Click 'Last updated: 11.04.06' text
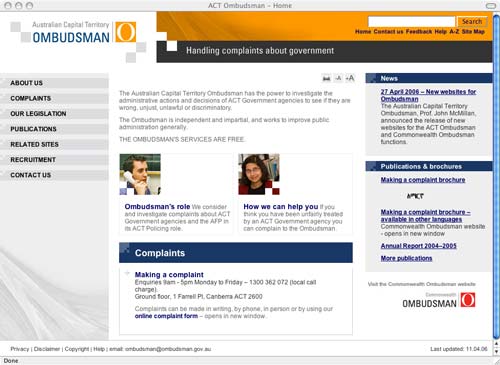This screenshot has width=500, height=365. pyautogui.click(x=459, y=349)
